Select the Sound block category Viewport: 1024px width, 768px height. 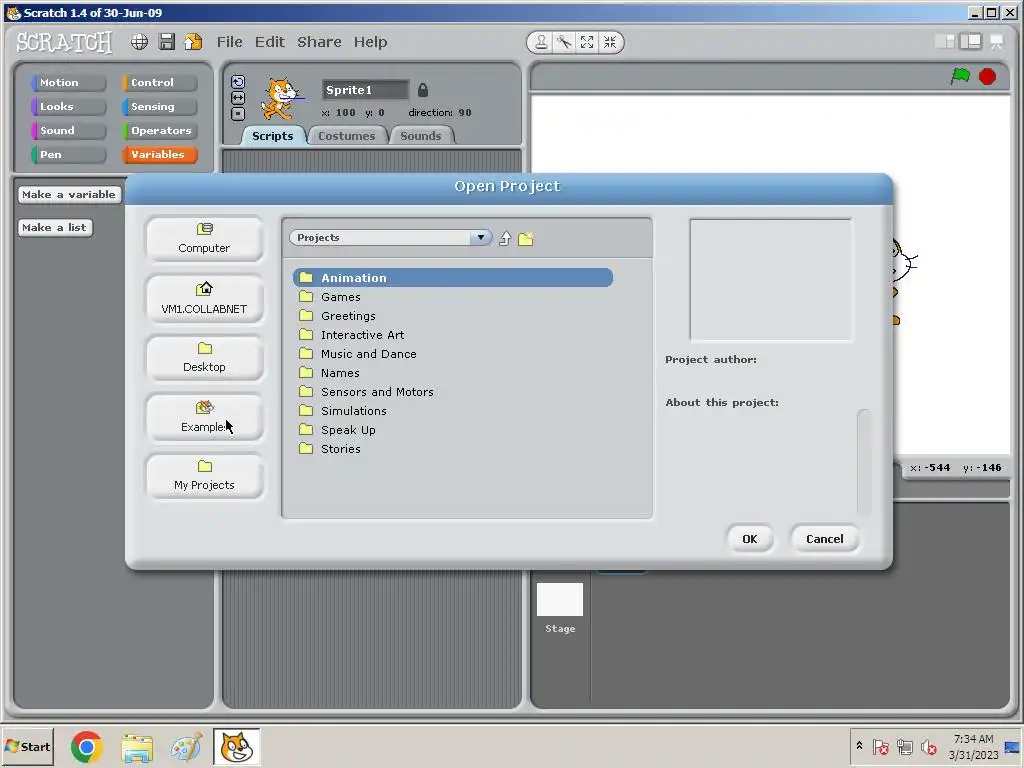68,131
